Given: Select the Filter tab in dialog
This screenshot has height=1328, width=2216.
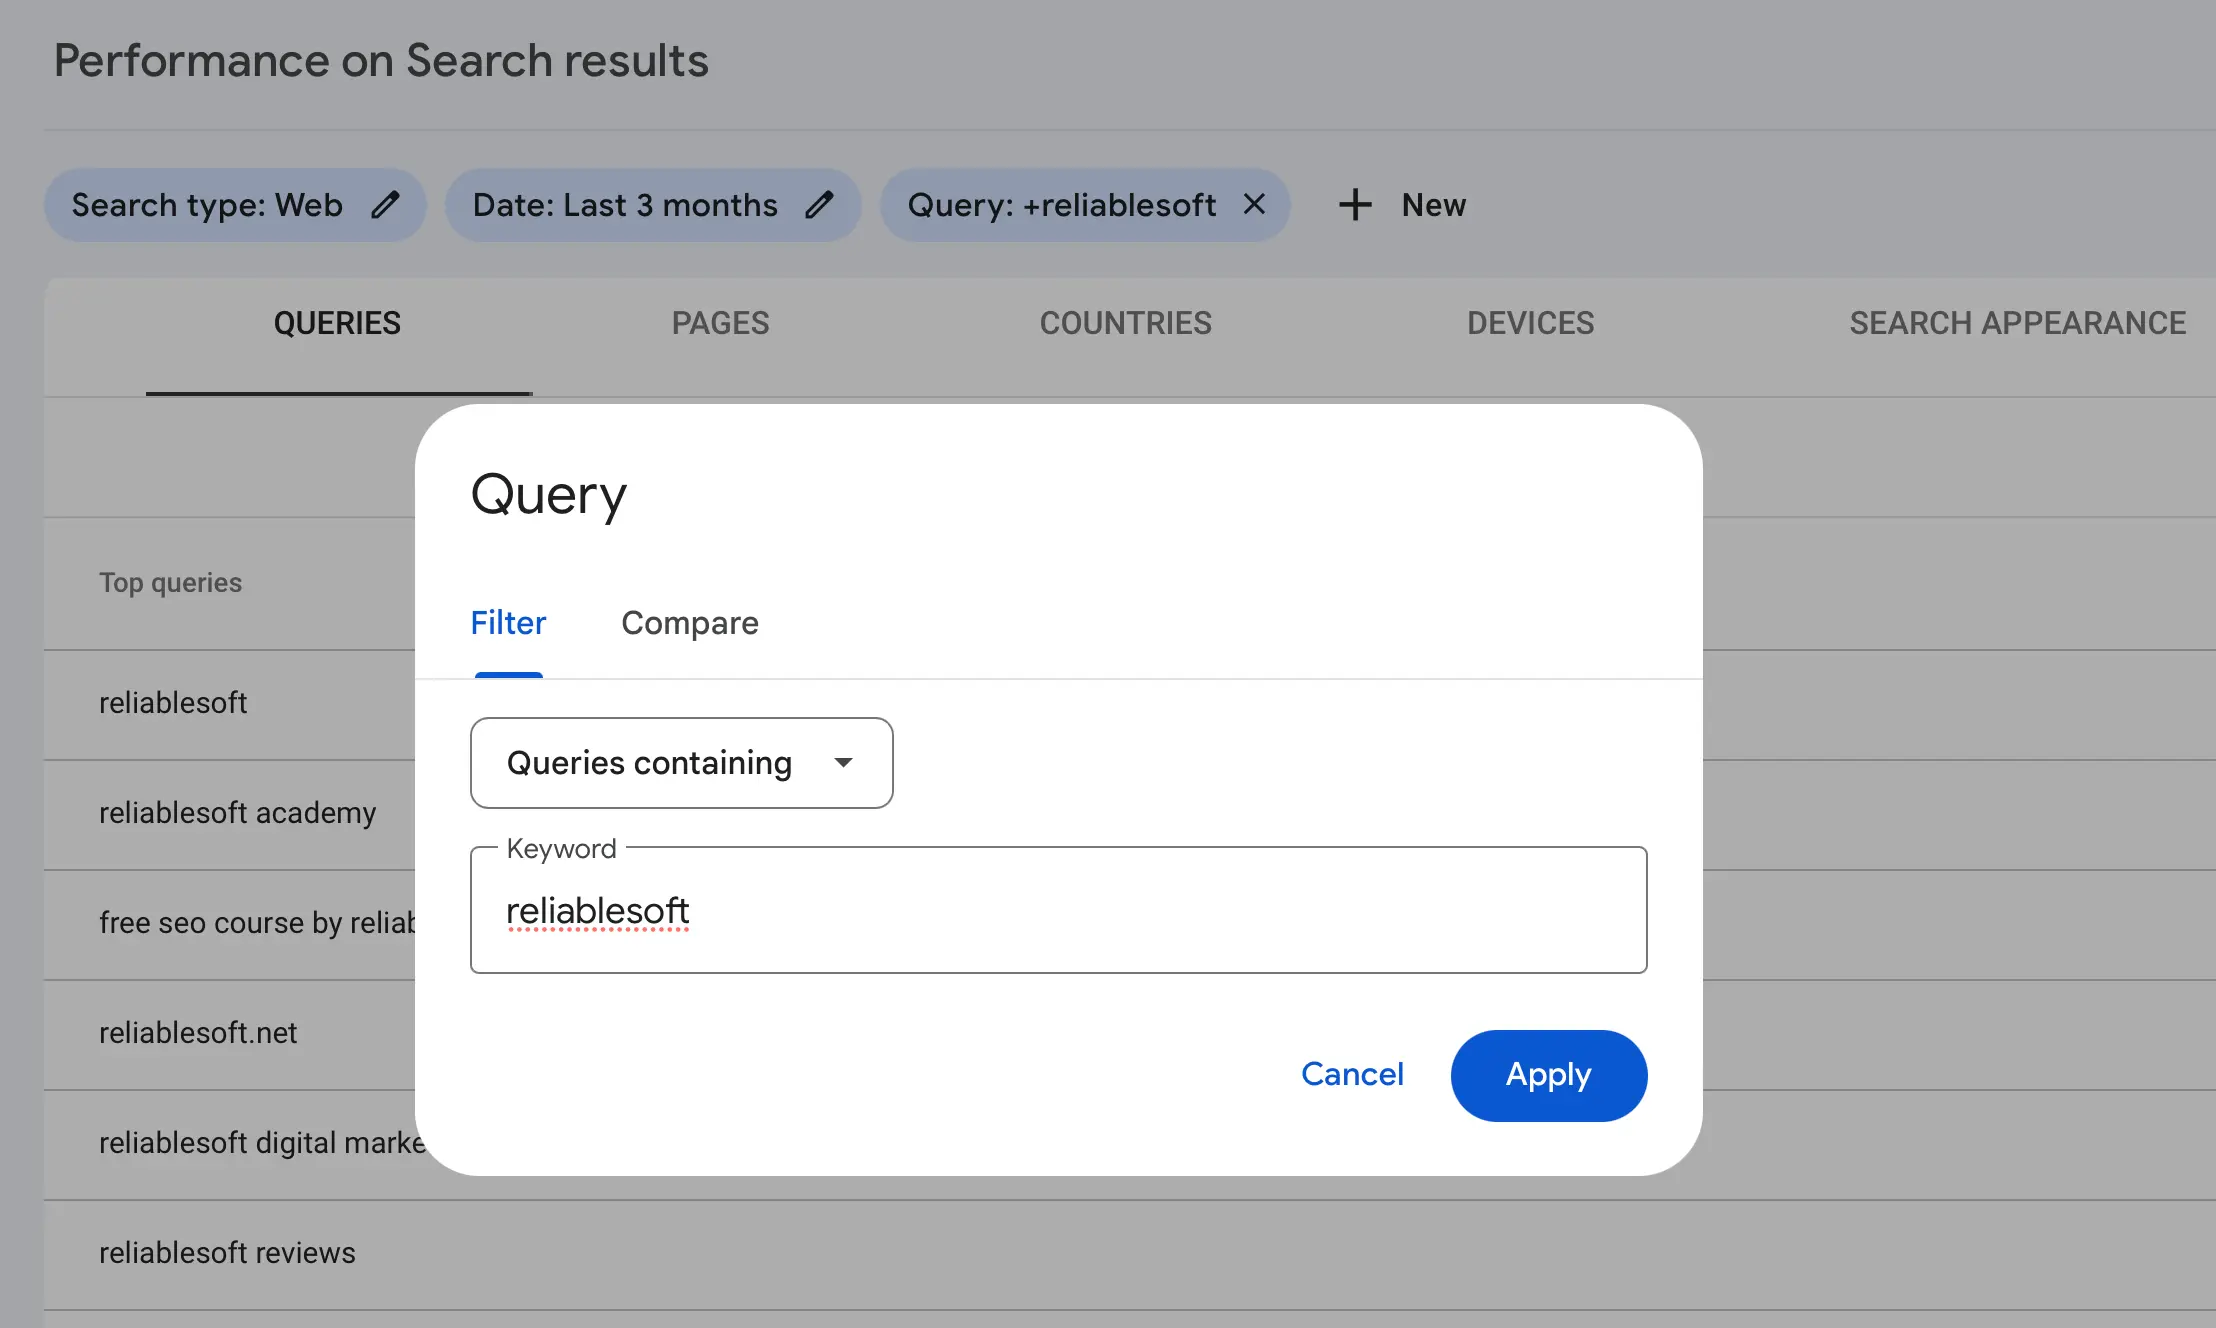Looking at the screenshot, I should click(508, 623).
